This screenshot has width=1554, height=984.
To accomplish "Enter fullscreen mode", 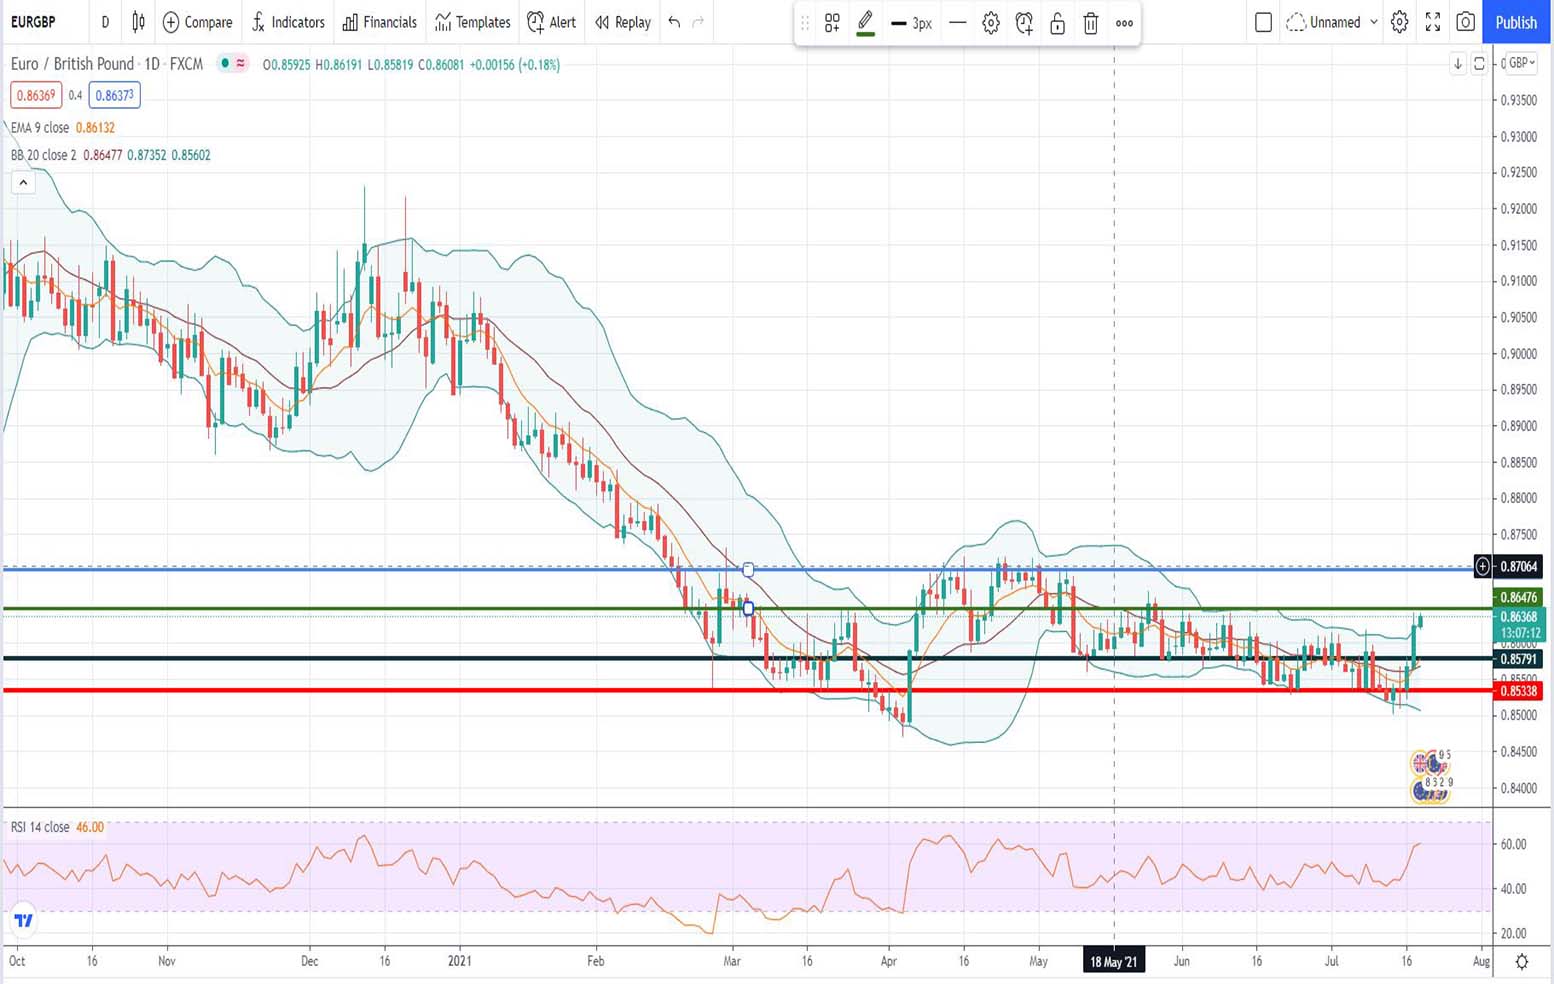I will coord(1432,22).
